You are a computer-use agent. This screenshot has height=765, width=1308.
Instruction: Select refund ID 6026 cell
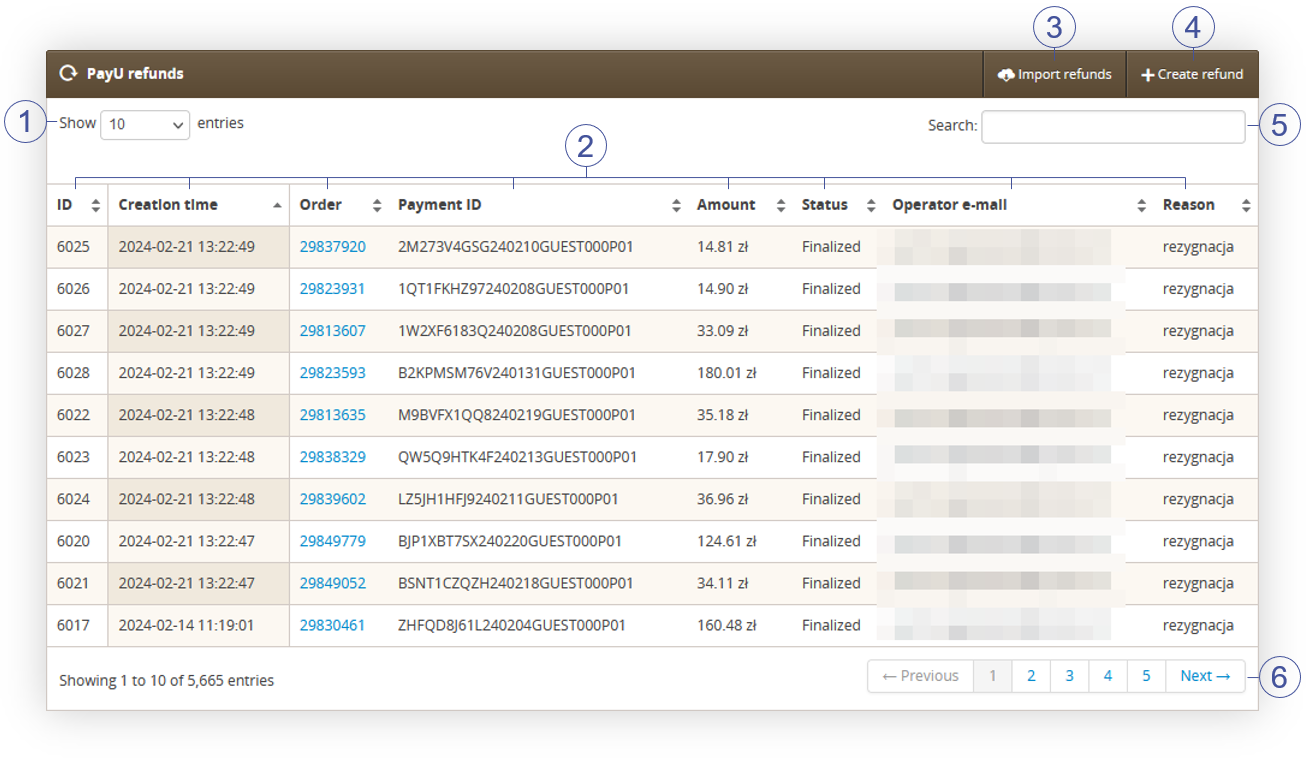pos(77,289)
